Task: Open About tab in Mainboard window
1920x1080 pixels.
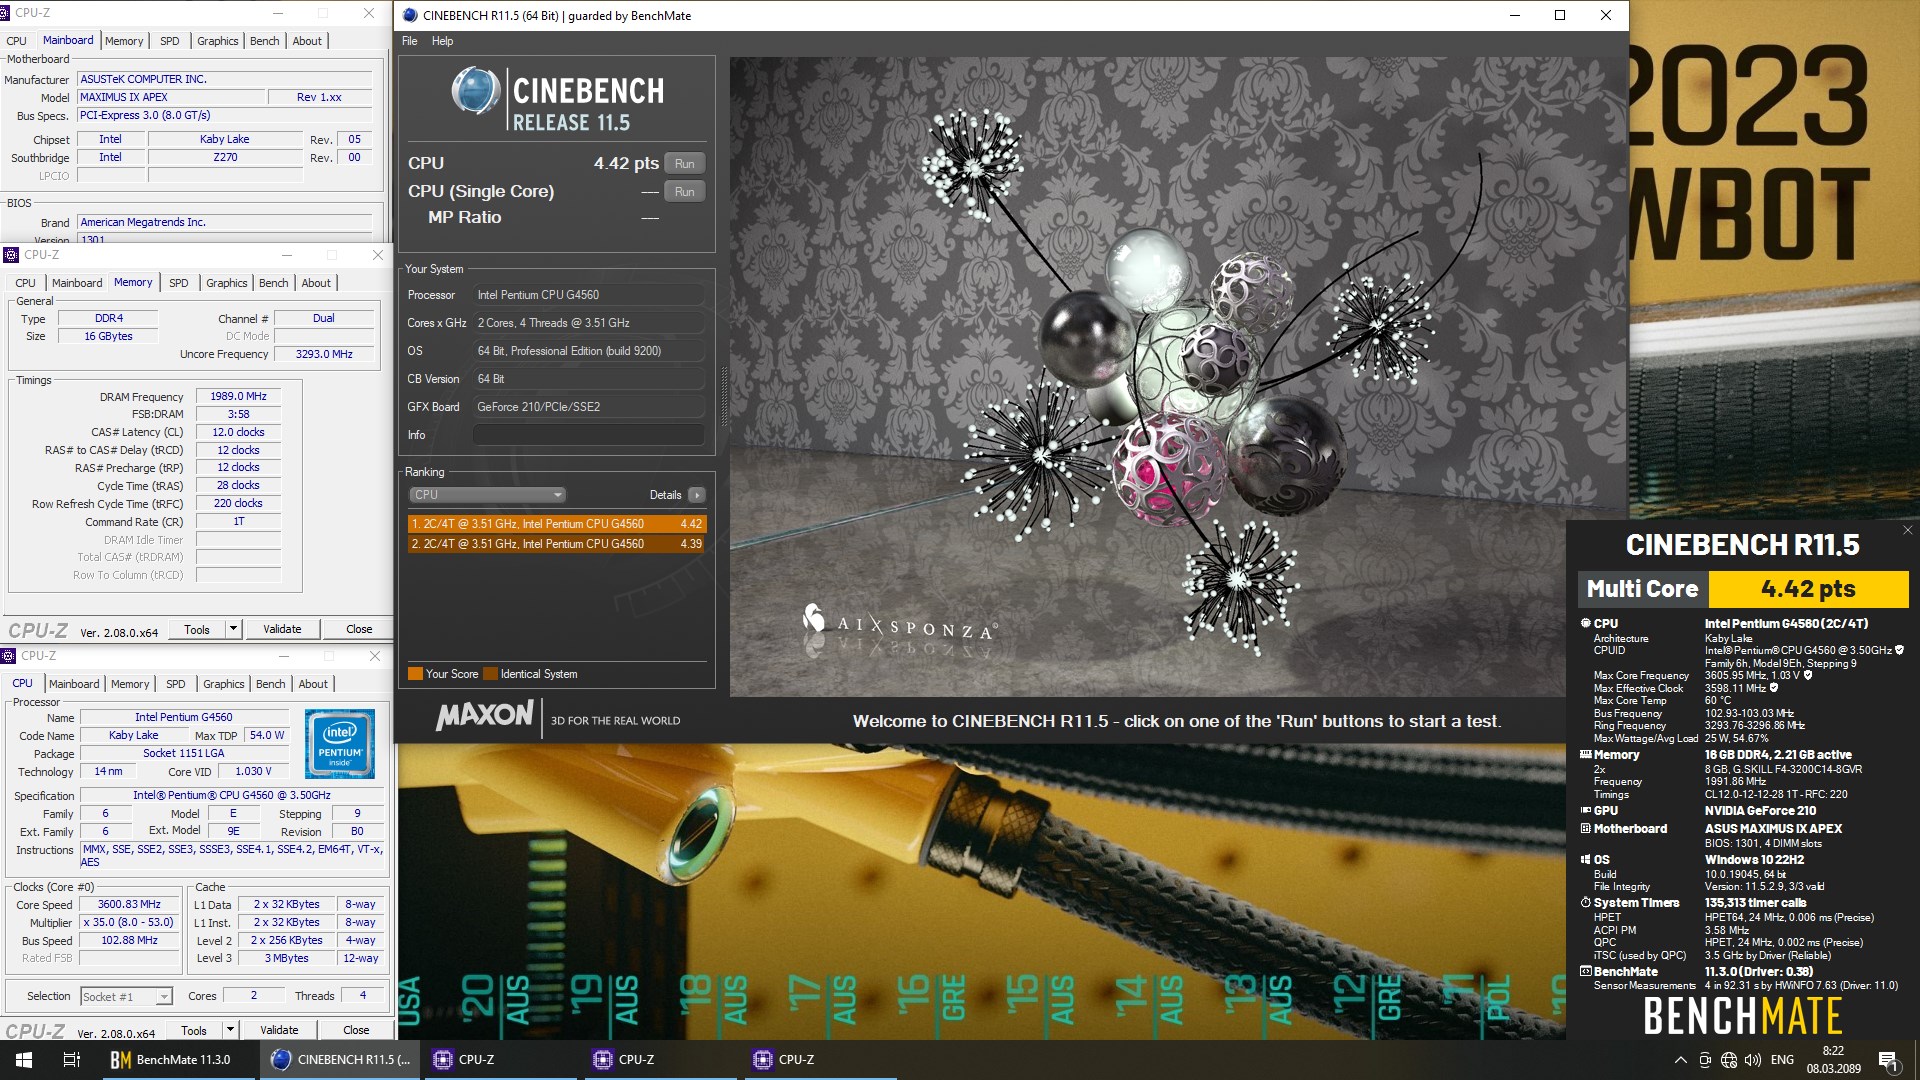Action: (307, 41)
